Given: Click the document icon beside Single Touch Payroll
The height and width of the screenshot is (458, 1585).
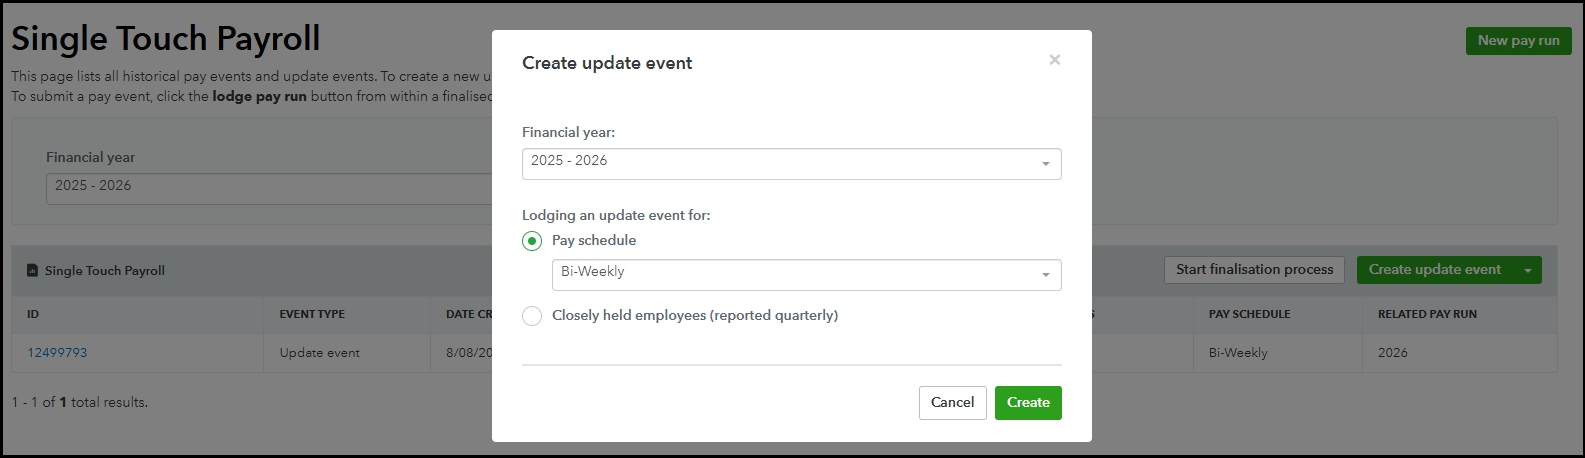Looking at the screenshot, I should pos(33,271).
